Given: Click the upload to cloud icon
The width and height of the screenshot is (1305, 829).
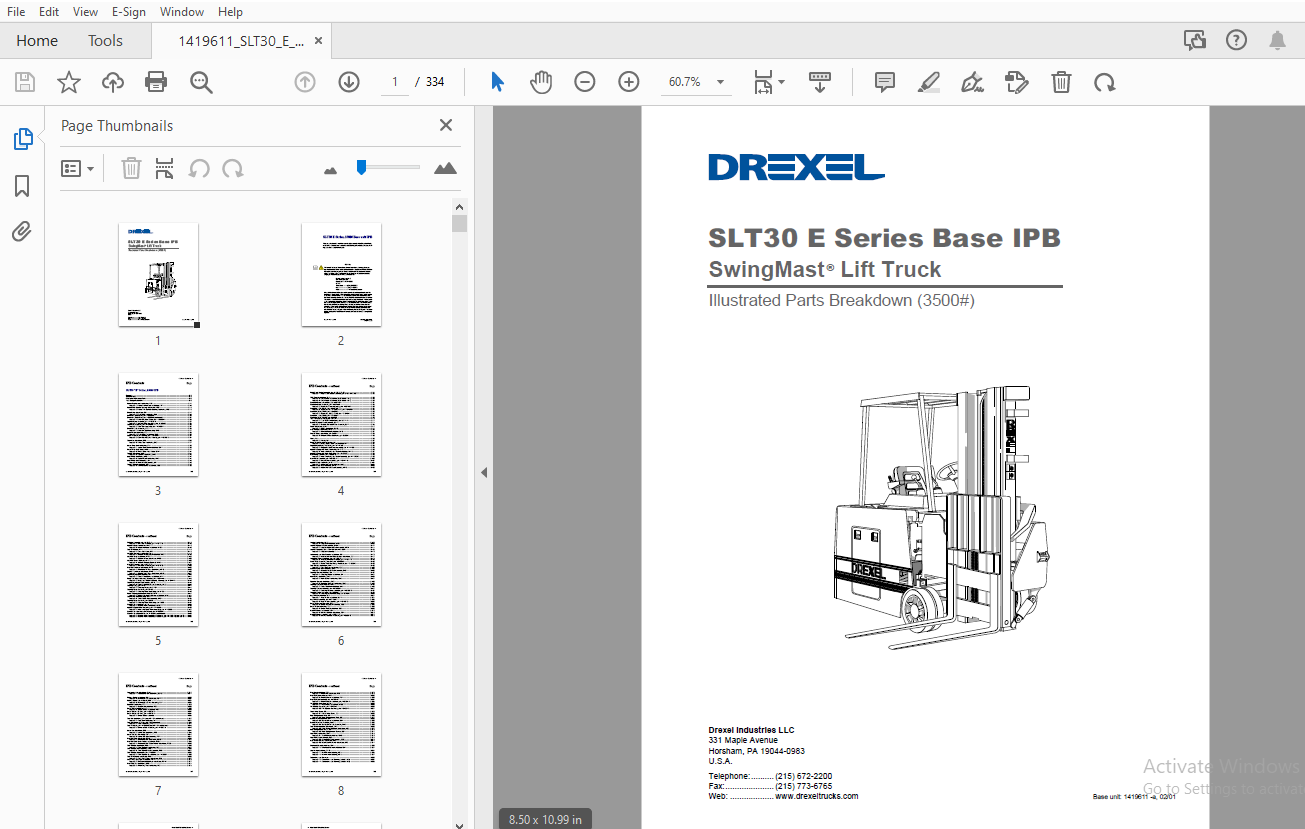Looking at the screenshot, I should point(113,82).
